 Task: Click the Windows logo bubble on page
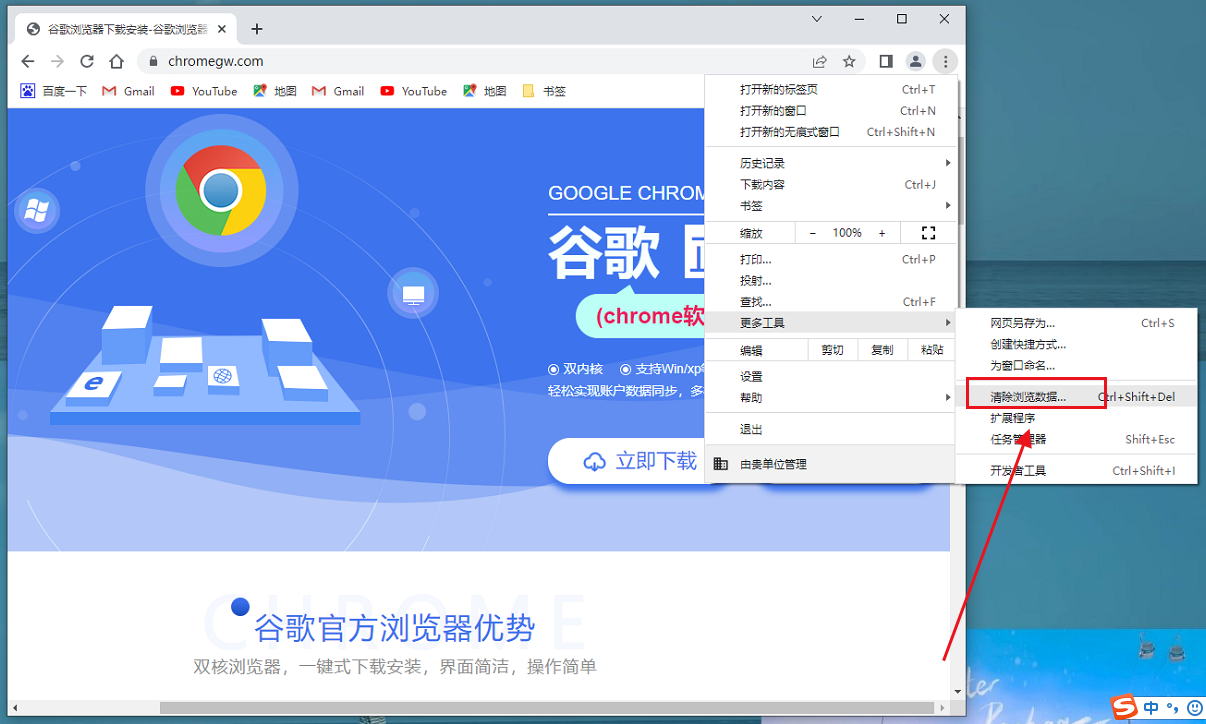(37, 210)
